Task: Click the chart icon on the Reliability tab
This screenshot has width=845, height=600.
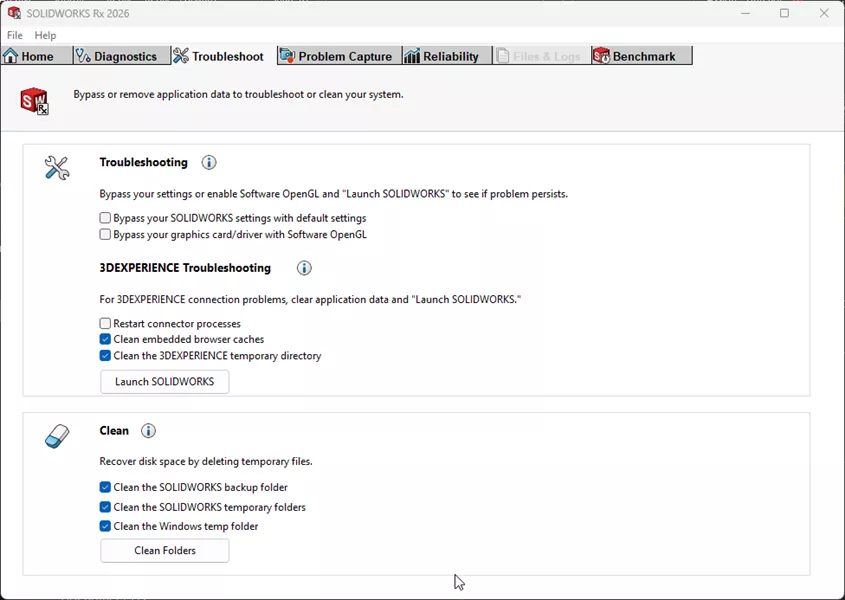Action: 410,56
